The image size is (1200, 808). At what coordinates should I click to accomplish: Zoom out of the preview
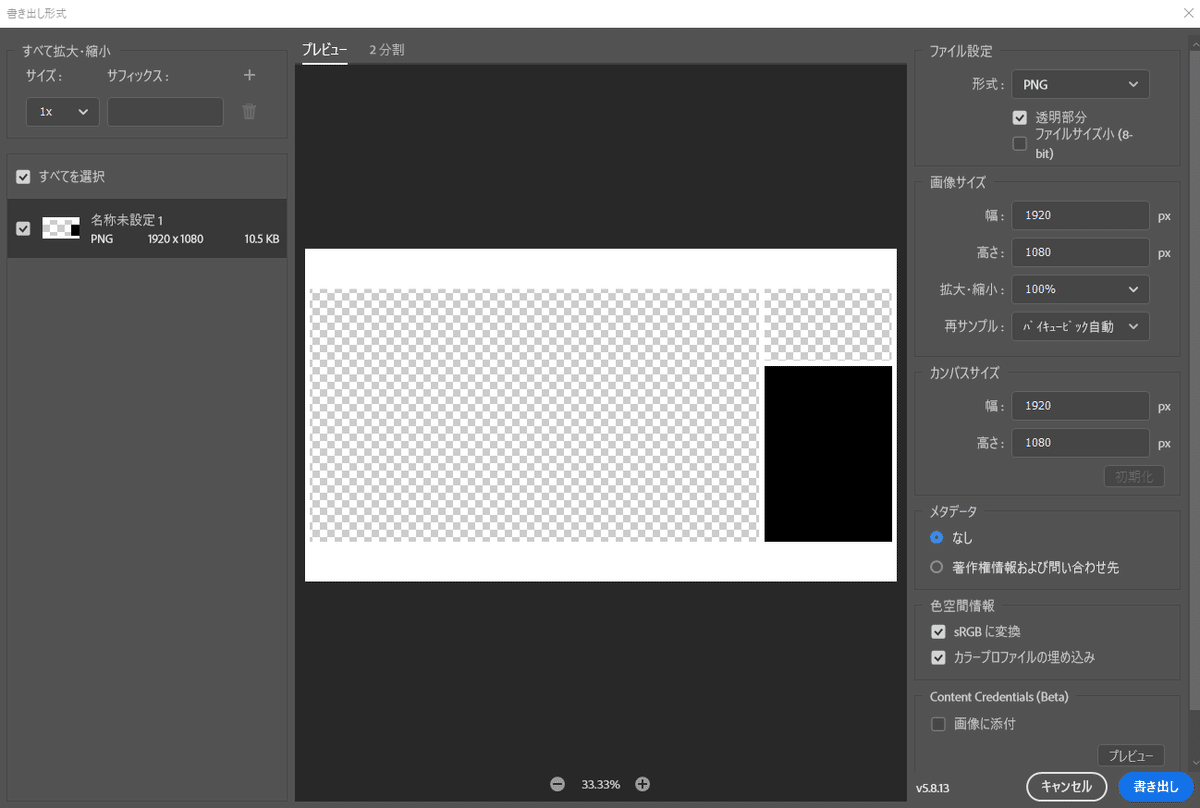click(557, 784)
